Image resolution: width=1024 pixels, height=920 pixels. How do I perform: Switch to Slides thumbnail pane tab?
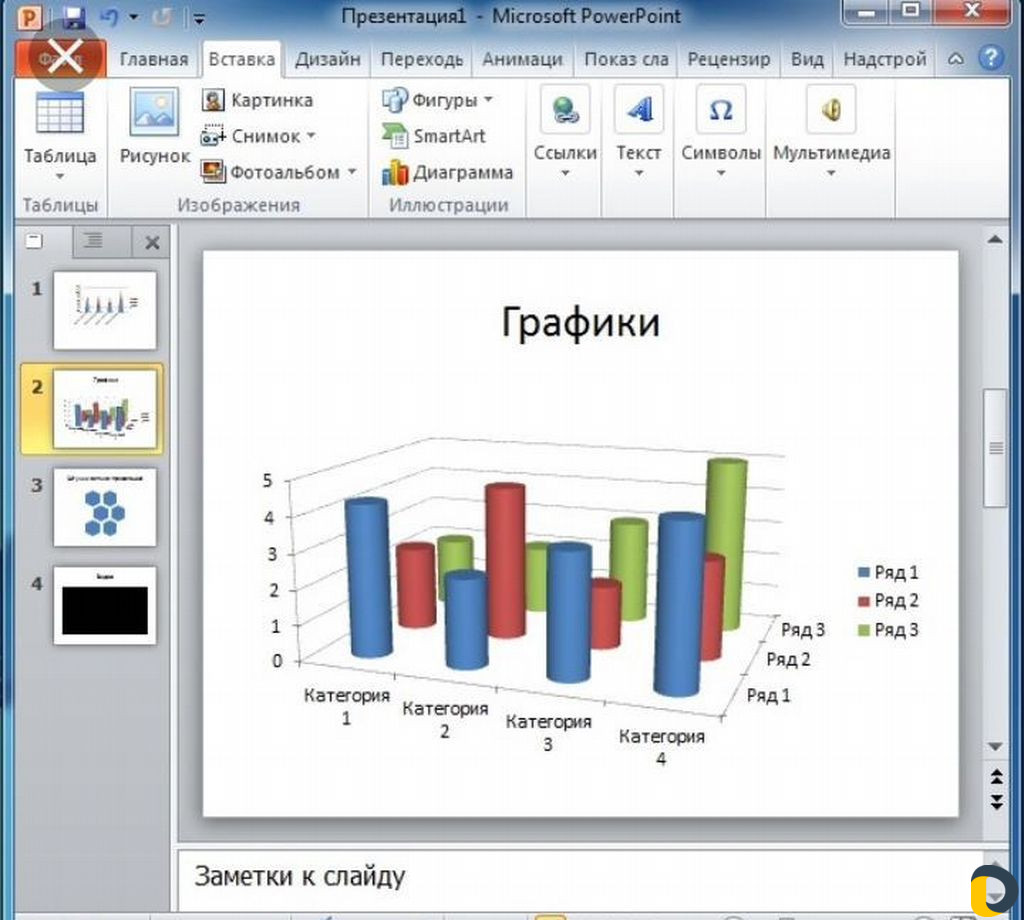(35, 242)
